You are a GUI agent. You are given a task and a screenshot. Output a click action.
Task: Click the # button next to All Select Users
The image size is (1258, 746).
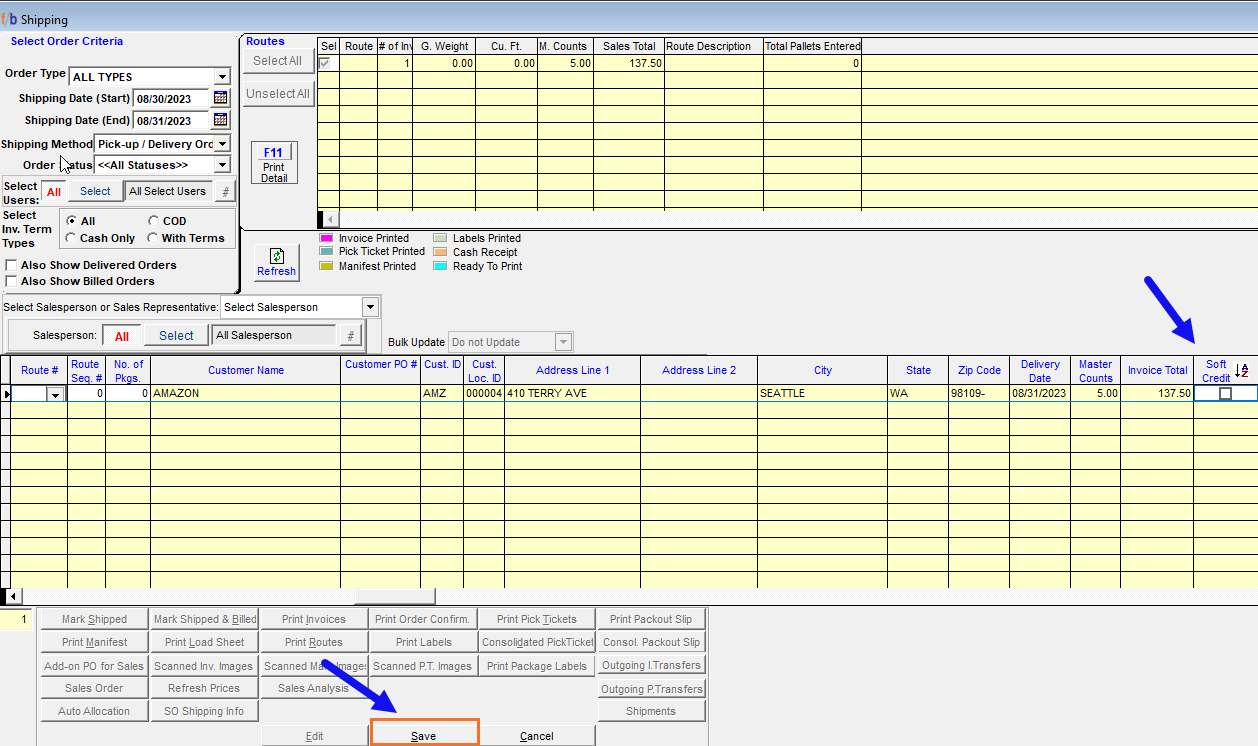[225, 191]
